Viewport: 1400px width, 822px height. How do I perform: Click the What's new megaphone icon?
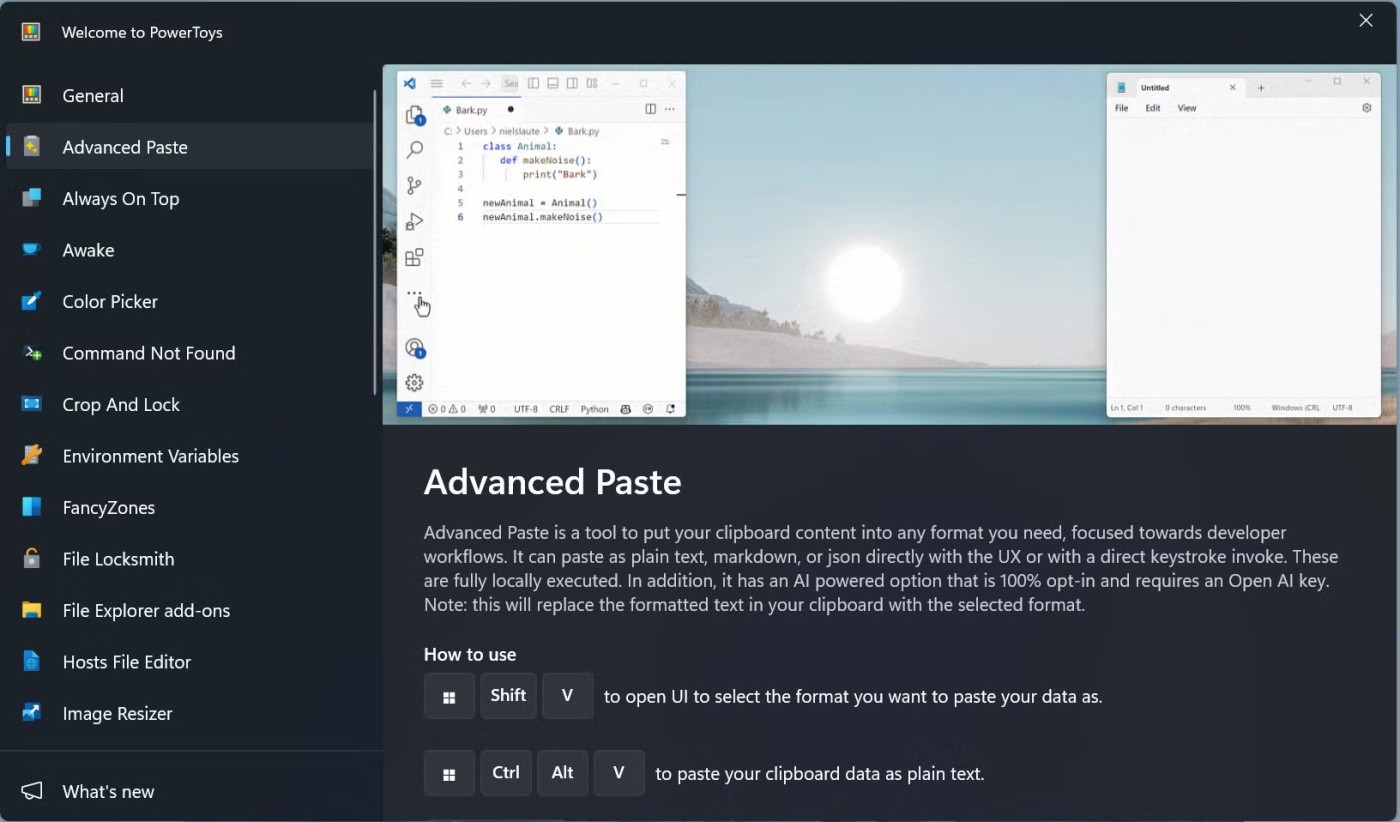coord(32,791)
